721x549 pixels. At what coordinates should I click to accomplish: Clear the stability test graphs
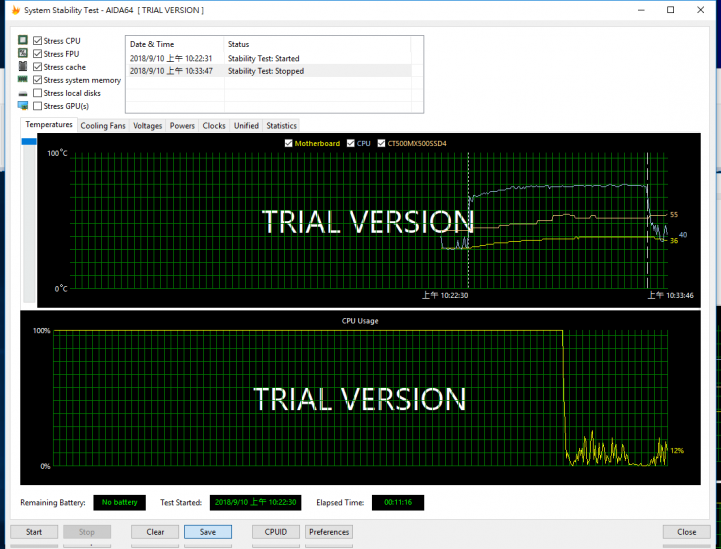click(x=155, y=532)
